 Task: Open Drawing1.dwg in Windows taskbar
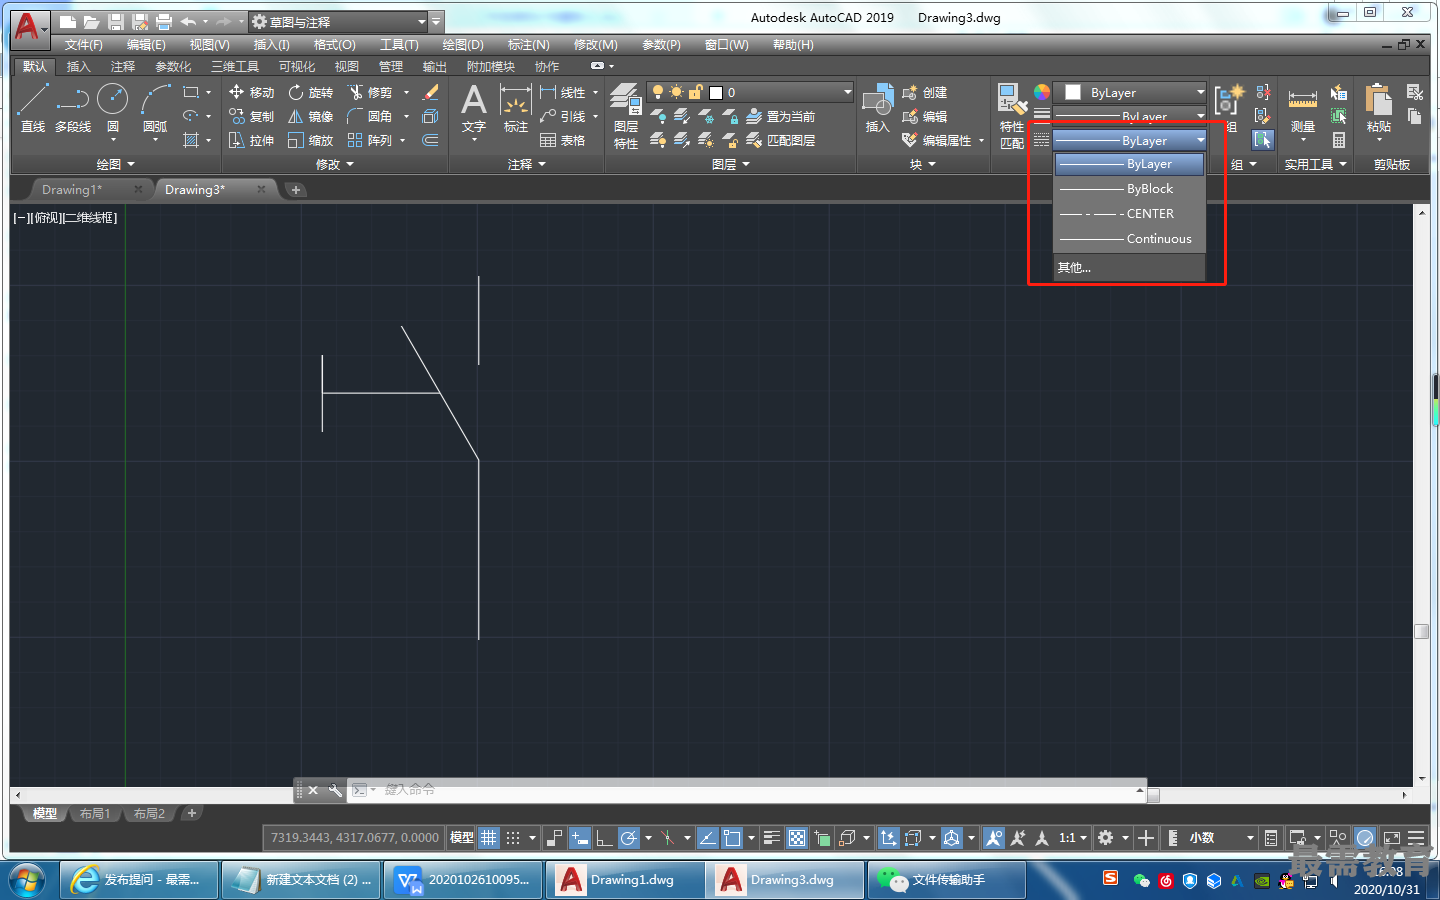click(623, 880)
